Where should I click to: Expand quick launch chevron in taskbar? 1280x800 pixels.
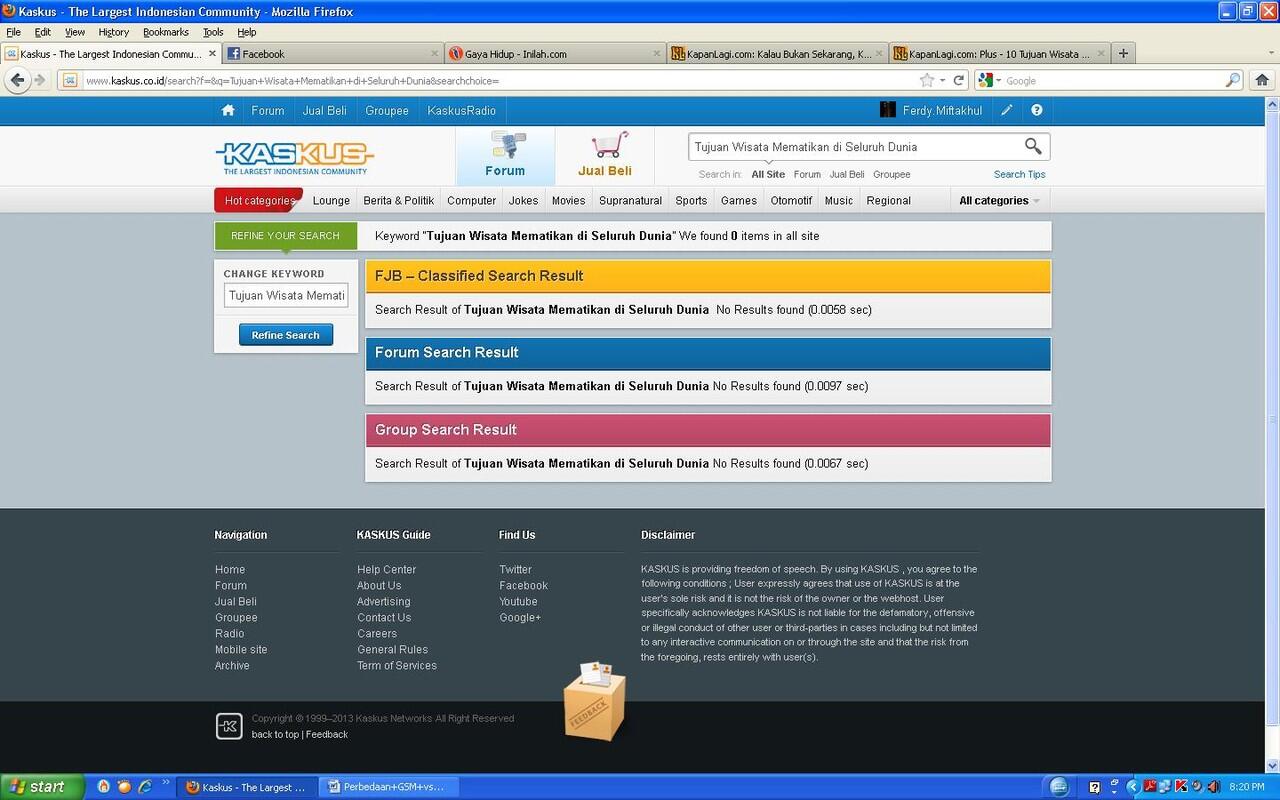166,783
